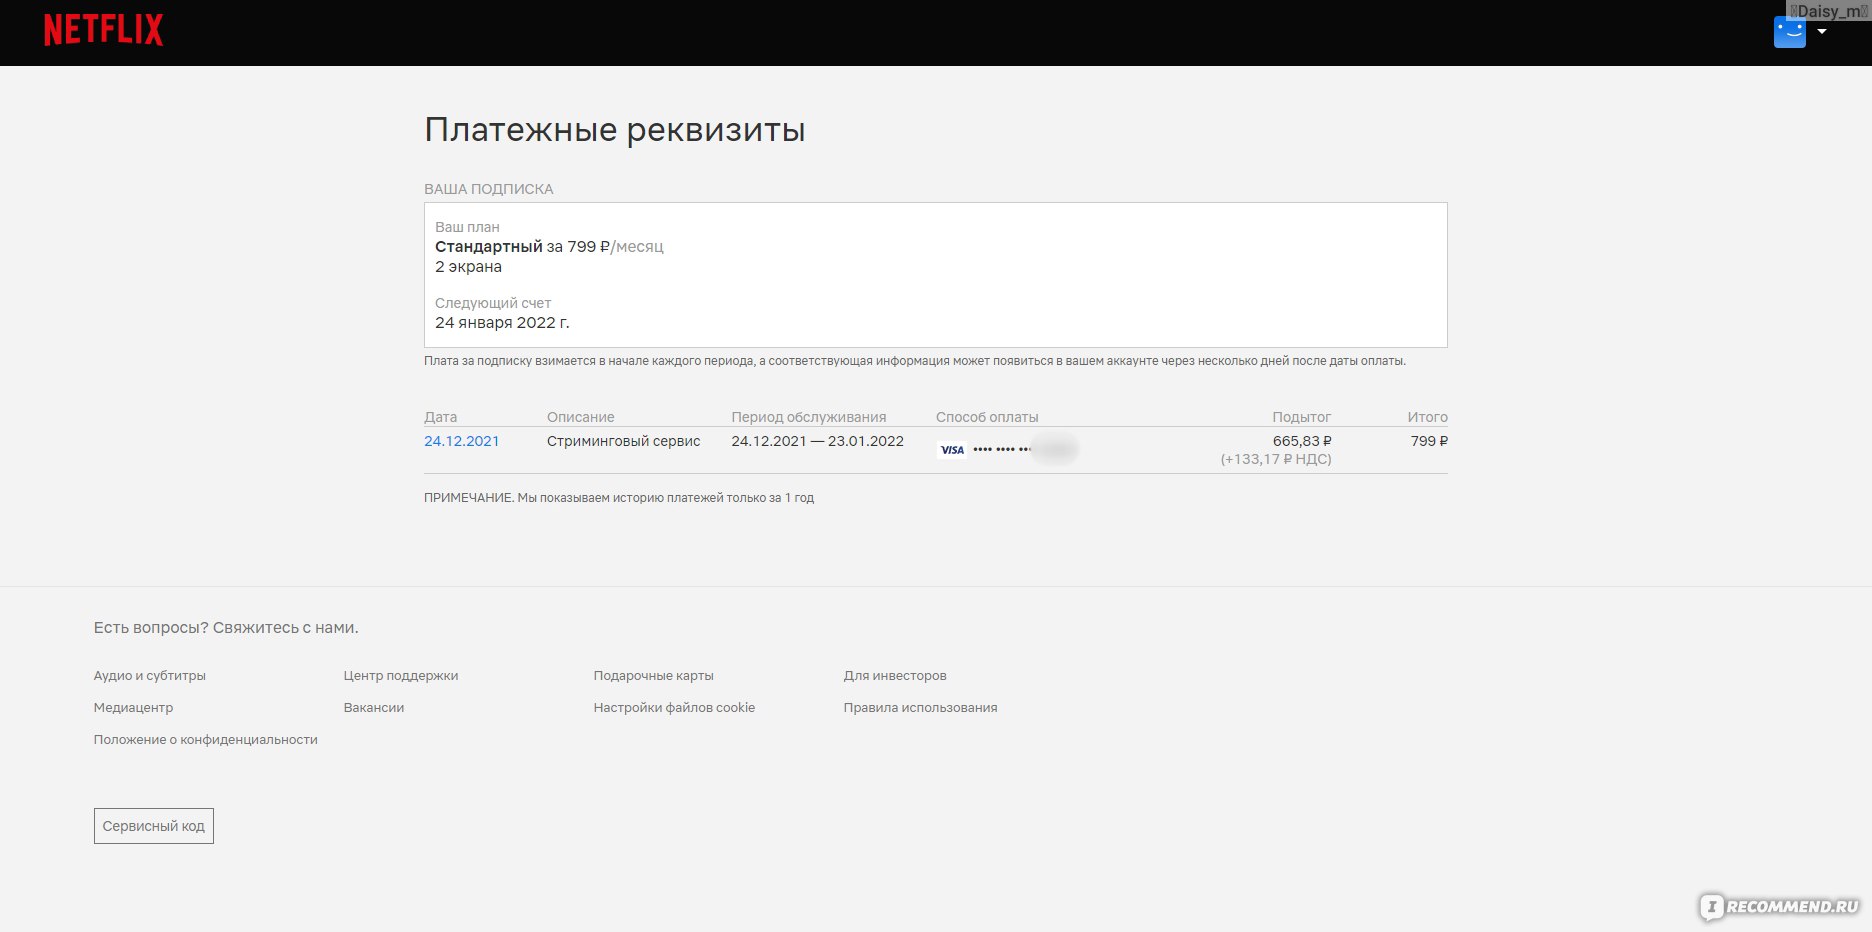The height and width of the screenshot is (932, 1872).
Task: Open Центр поддержки link
Action: tap(401, 676)
